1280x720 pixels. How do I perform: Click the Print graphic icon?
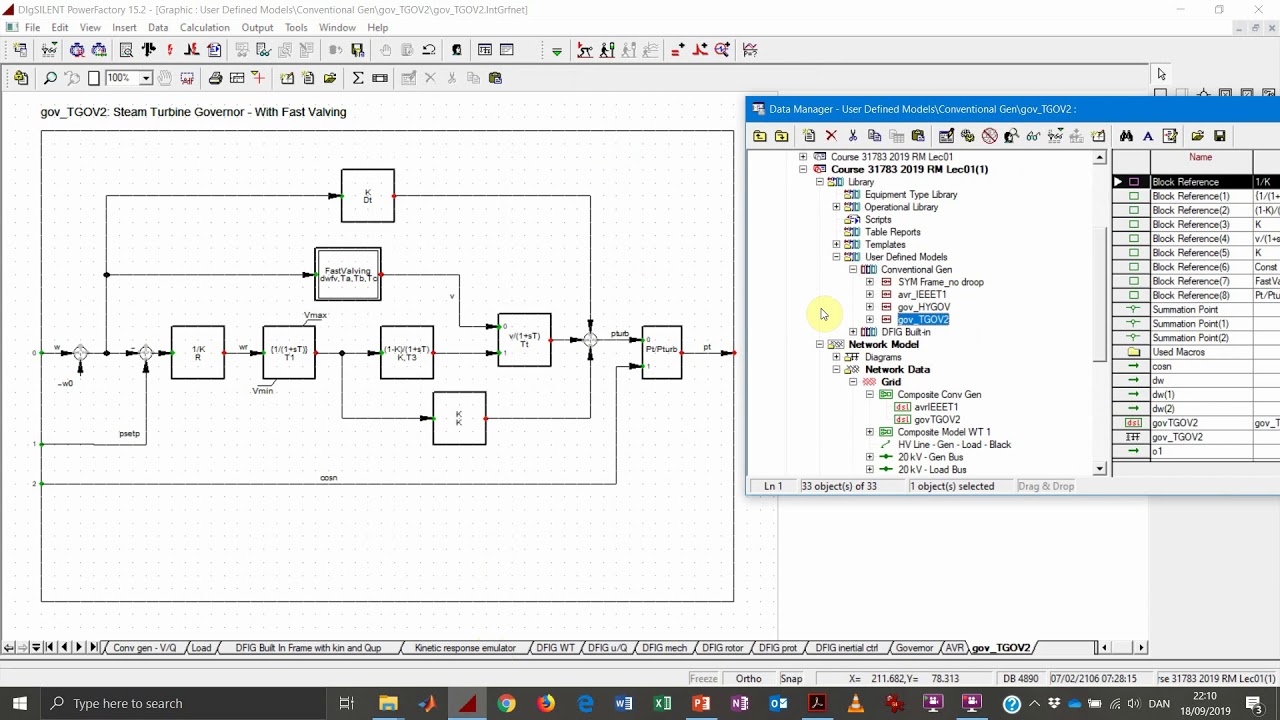215,78
